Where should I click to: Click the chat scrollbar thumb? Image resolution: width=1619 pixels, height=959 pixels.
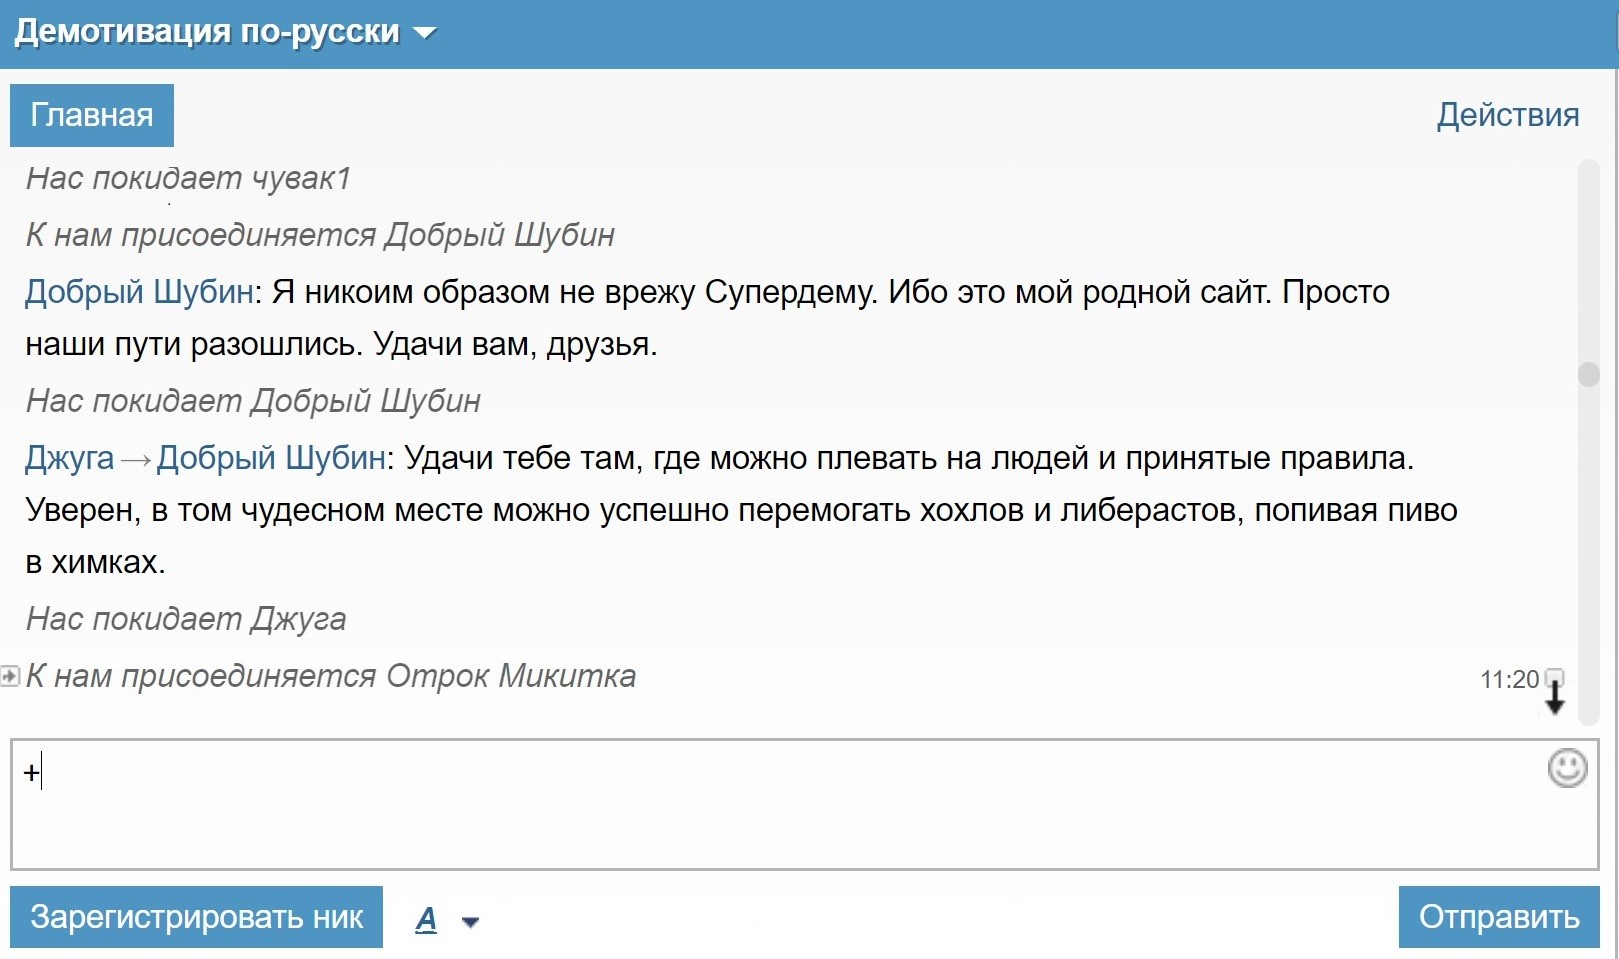1588,374
